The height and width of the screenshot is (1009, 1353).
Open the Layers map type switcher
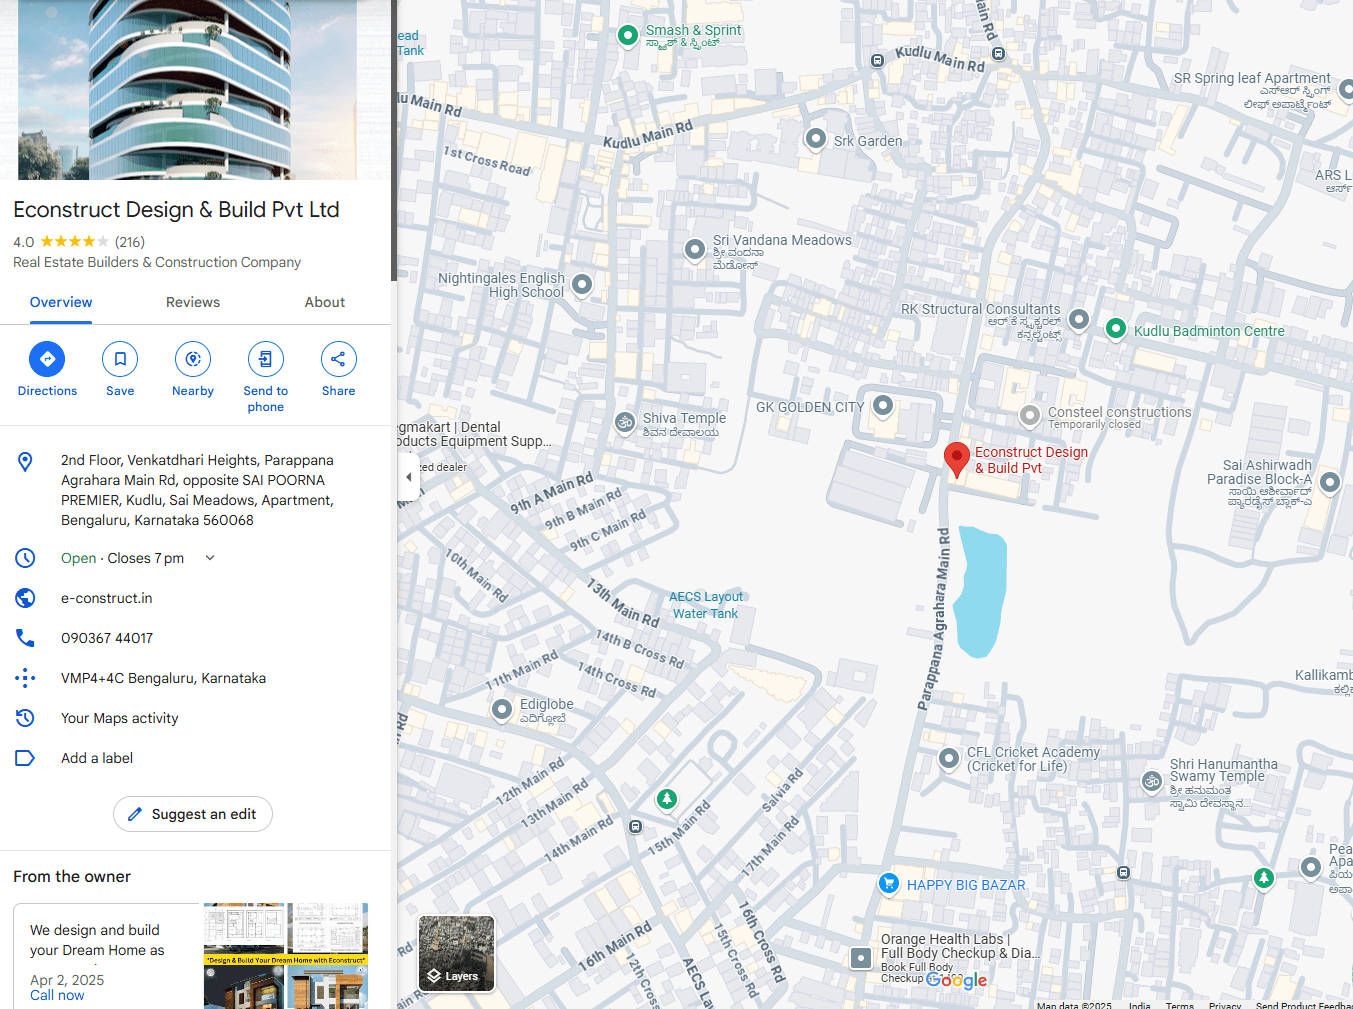tap(456, 954)
